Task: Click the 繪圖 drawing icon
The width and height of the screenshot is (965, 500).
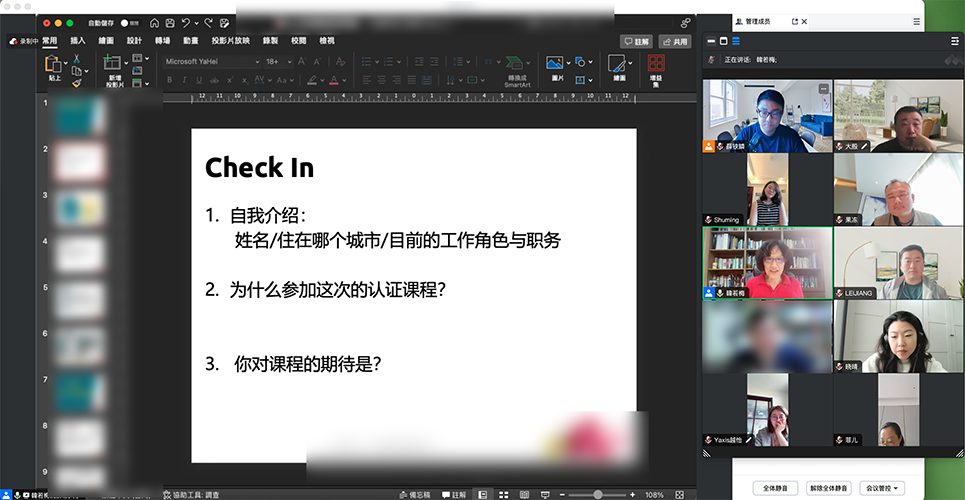Action: [x=619, y=67]
